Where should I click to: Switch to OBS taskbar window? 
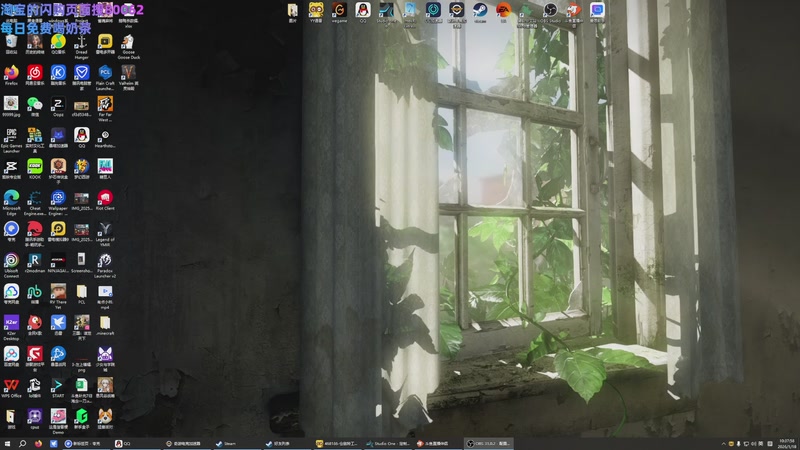[x=489, y=444]
